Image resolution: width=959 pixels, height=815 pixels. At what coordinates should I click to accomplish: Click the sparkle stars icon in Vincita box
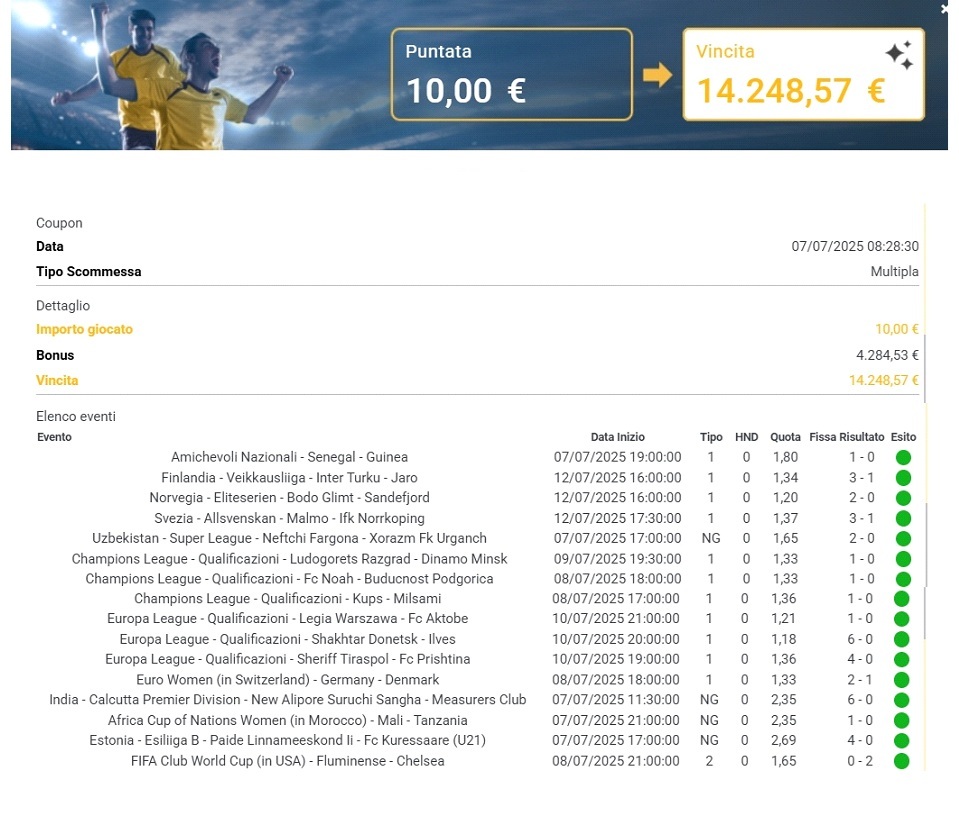click(899, 55)
